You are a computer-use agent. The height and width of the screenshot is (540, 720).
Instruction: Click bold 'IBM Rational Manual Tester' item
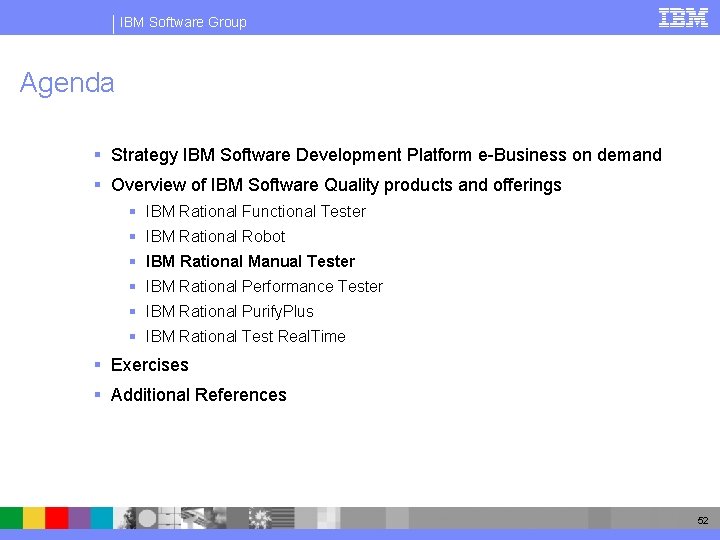[x=250, y=261]
